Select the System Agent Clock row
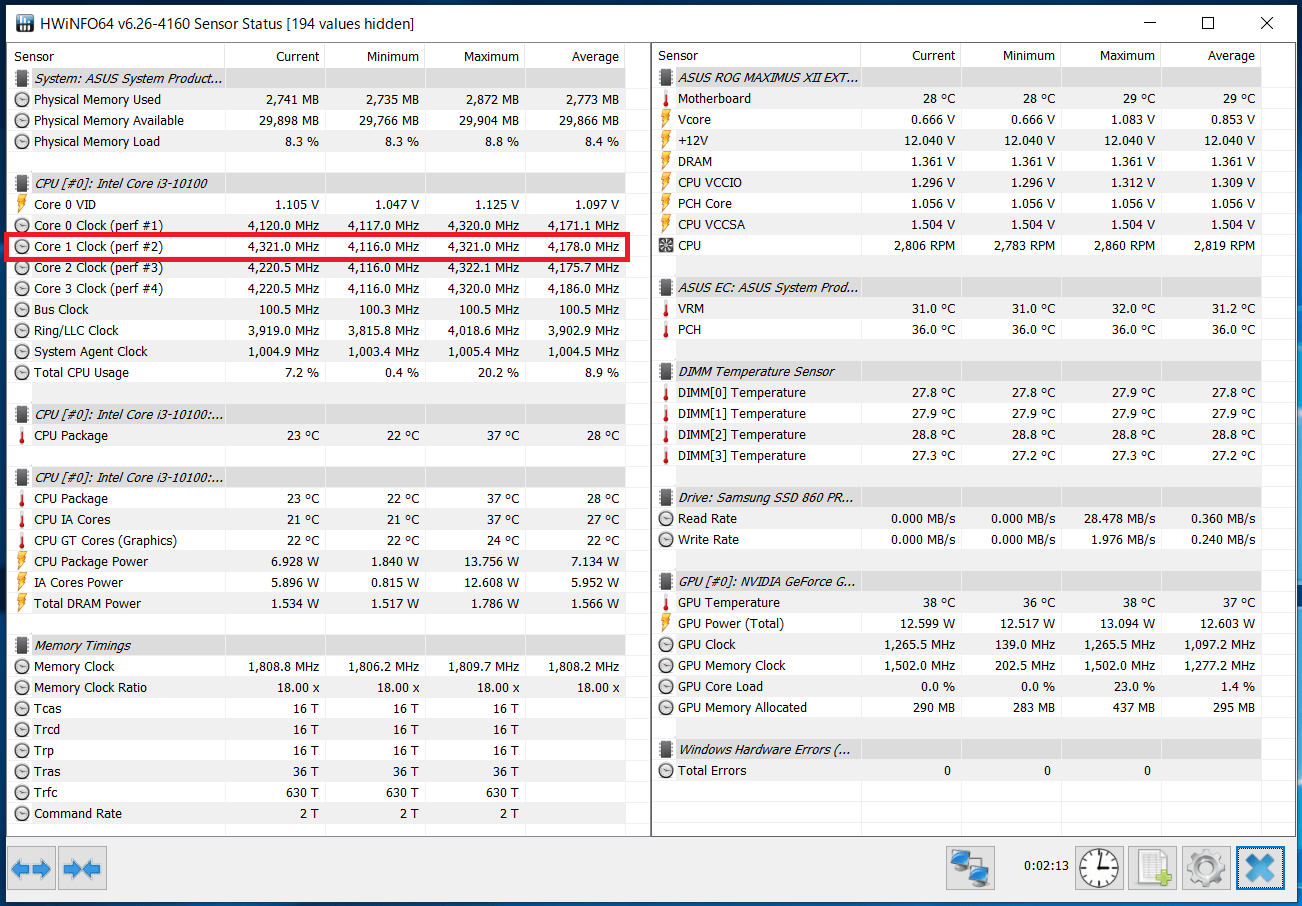The image size is (1302, 906). [317, 351]
